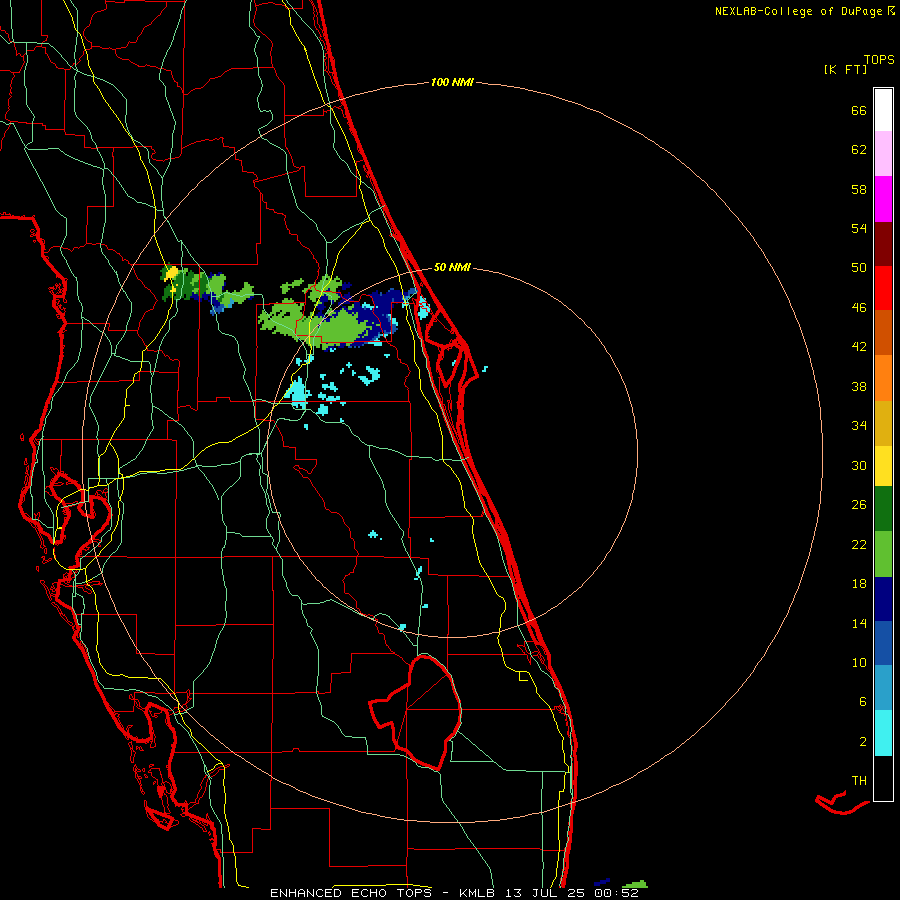Click the legend value 34
900x900 pixels.
pos(859,426)
